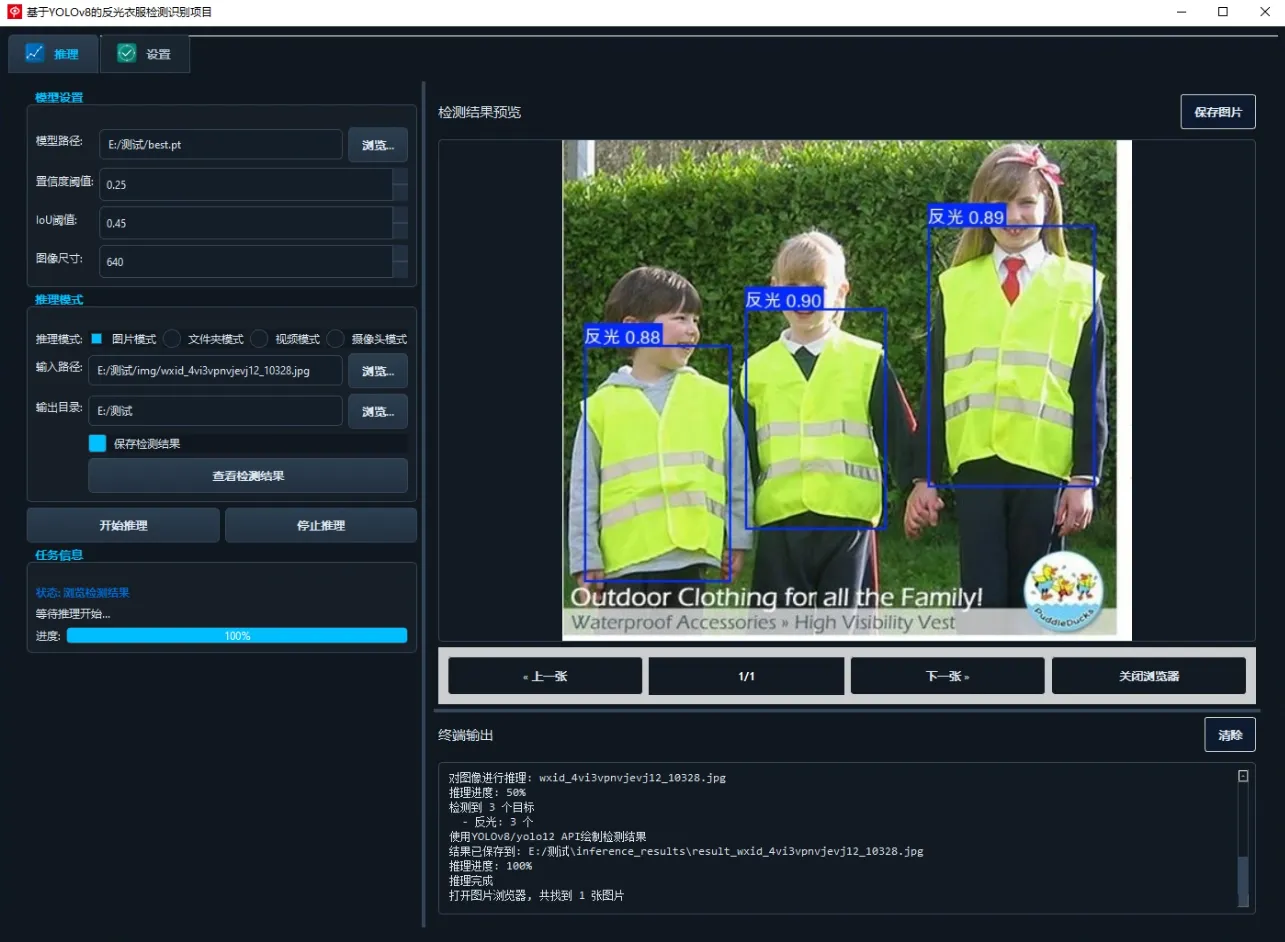
Task: Toggle the 保存检测结果 checkbox
Action: coord(98,443)
